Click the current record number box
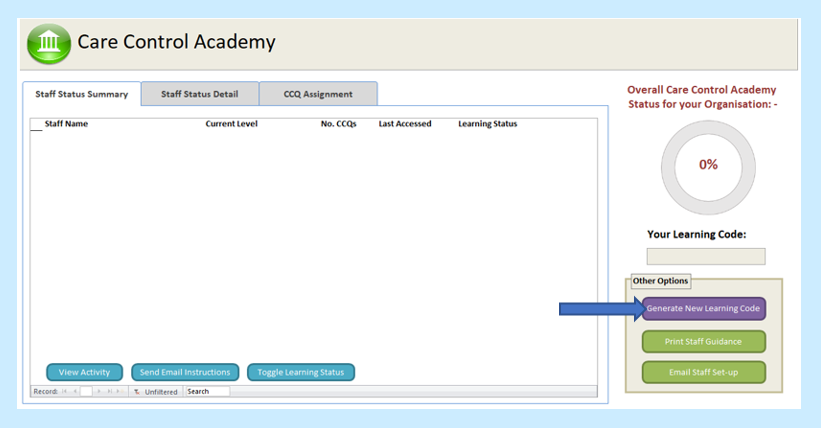The height and width of the screenshot is (428, 821). point(86,392)
